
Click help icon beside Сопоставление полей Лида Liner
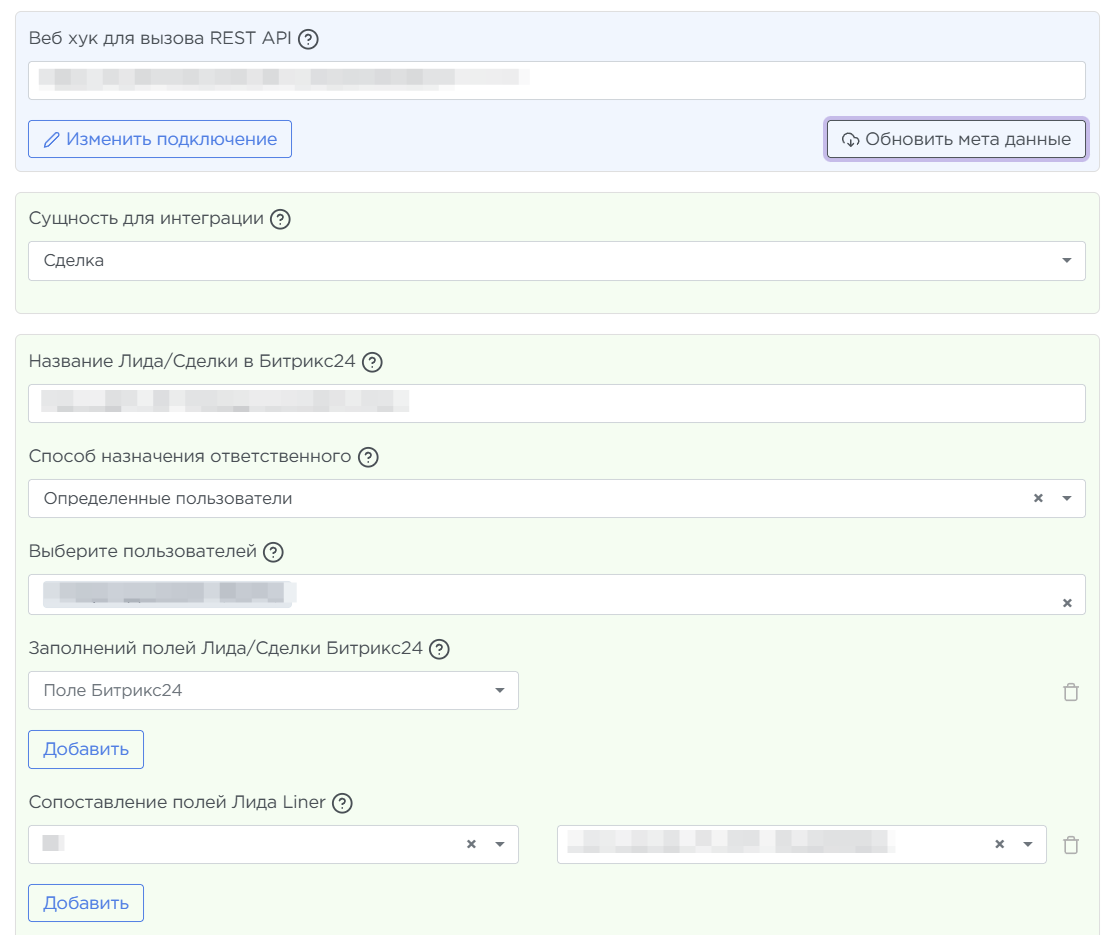click(x=342, y=803)
